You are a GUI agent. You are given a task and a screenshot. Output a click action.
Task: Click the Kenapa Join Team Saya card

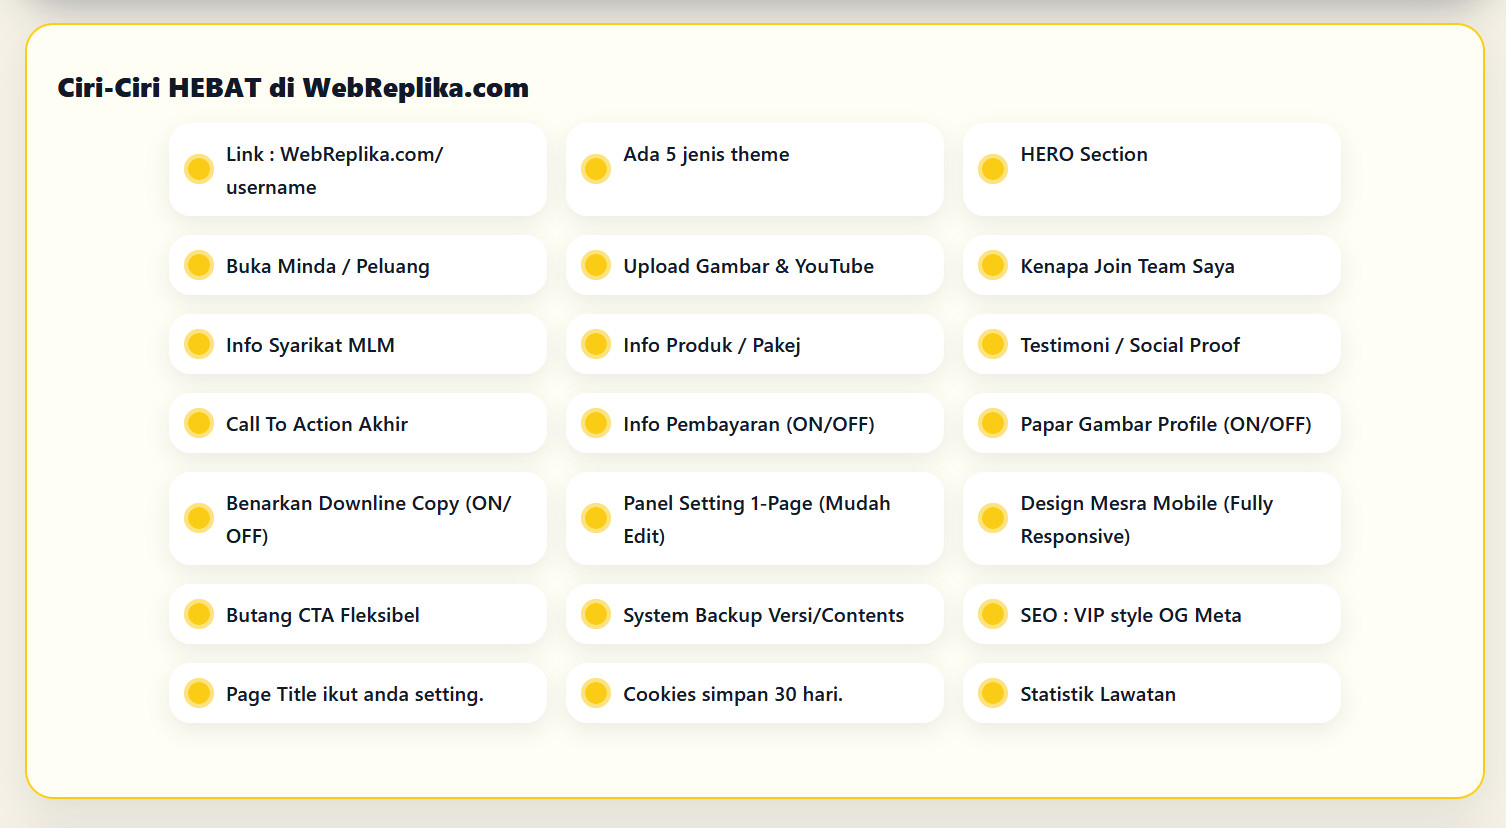pyautogui.click(x=1151, y=266)
